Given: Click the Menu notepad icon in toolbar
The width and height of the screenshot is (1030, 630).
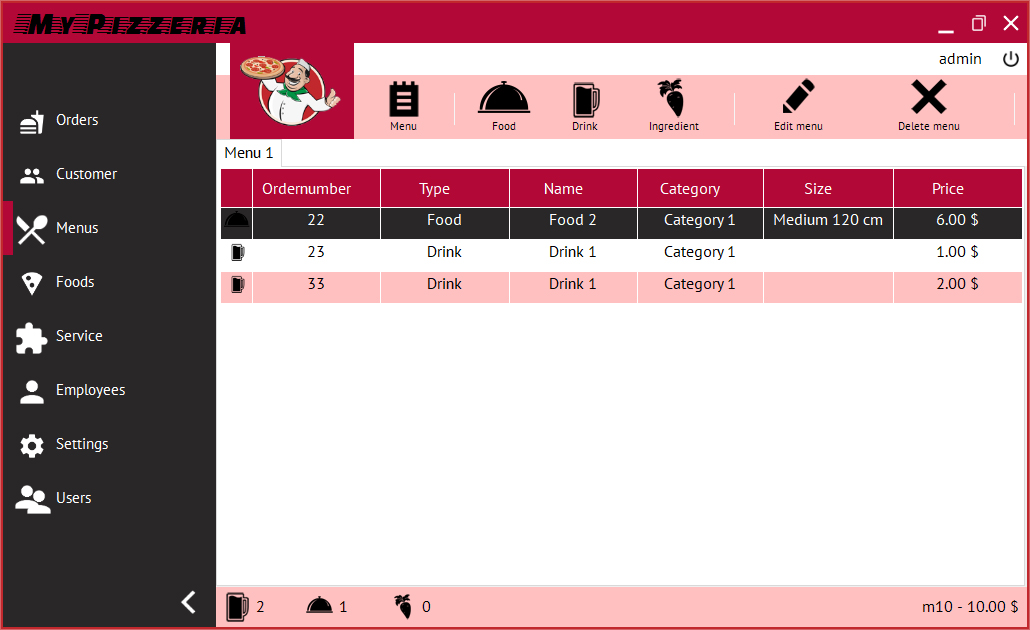Looking at the screenshot, I should (x=403, y=101).
